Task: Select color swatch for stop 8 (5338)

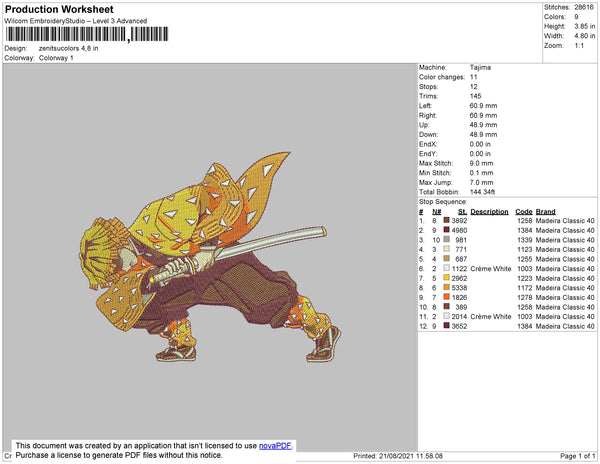Action: [446, 287]
